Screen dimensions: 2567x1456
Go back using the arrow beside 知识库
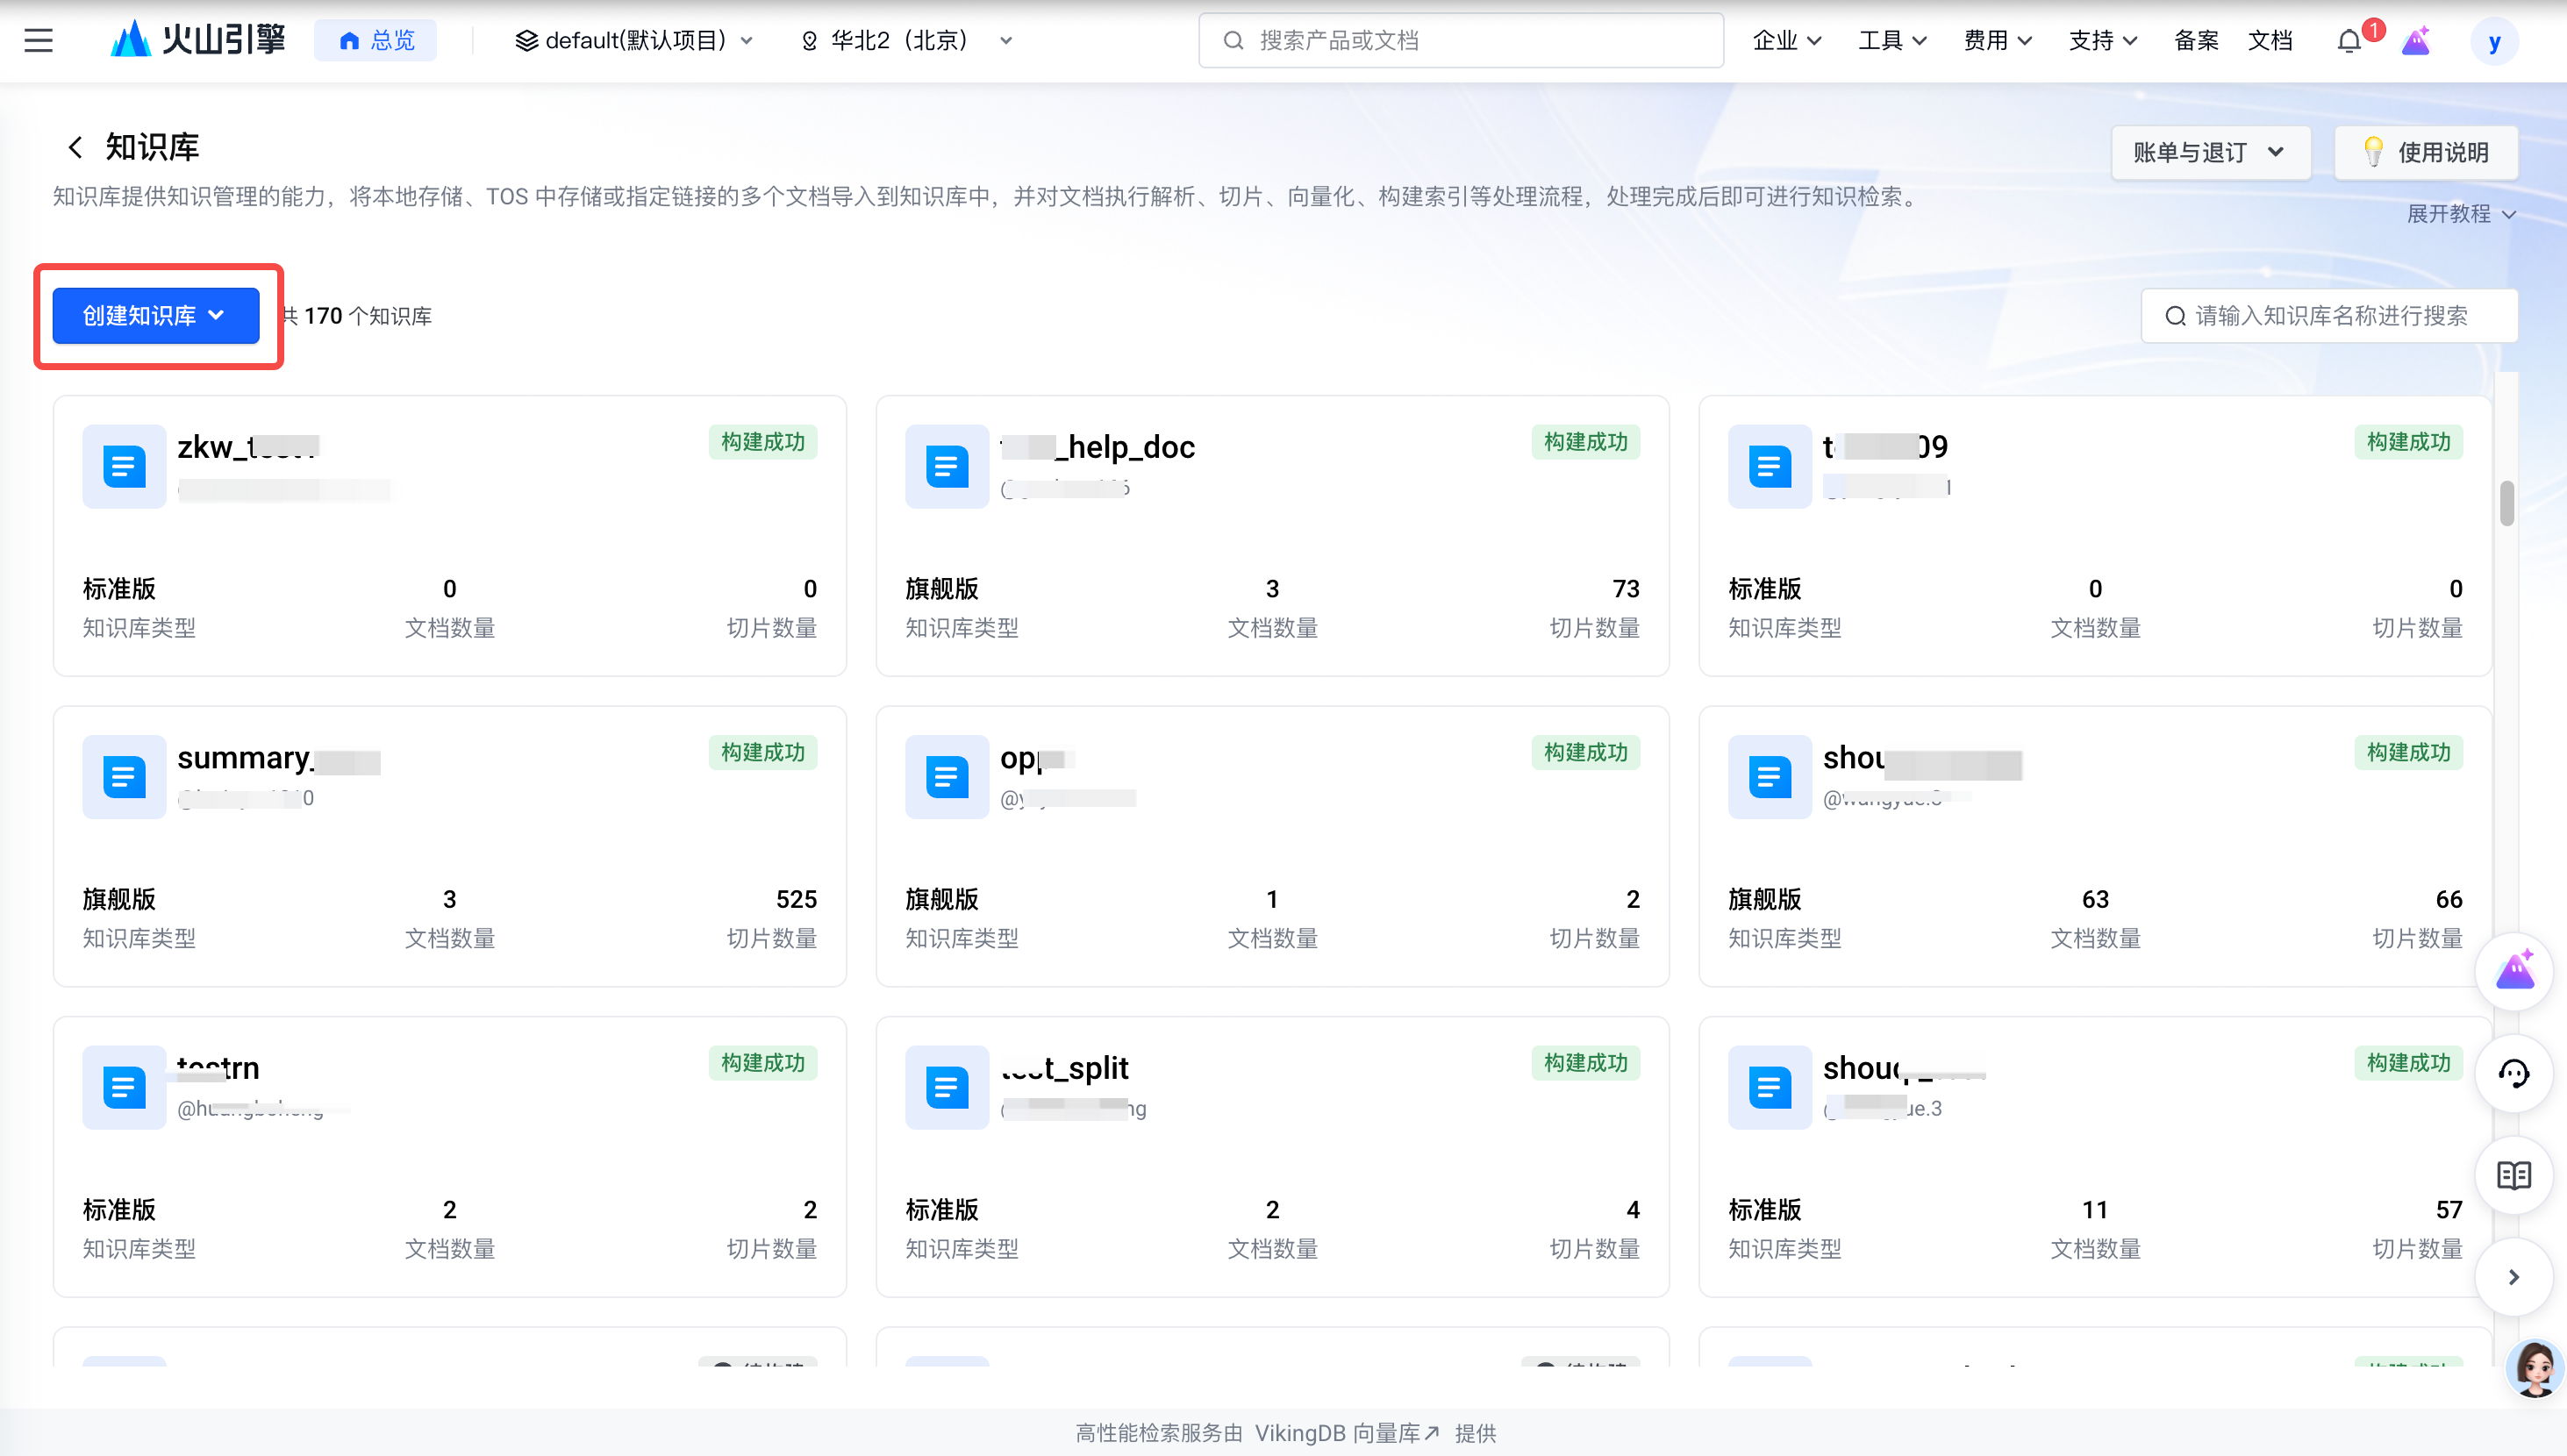pyautogui.click(x=75, y=148)
